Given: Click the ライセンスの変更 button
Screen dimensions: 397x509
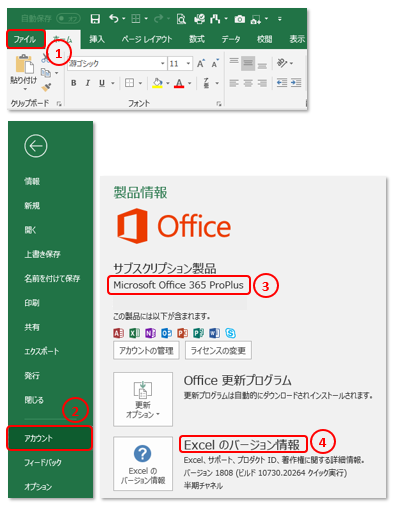Looking at the screenshot, I should (218, 350).
